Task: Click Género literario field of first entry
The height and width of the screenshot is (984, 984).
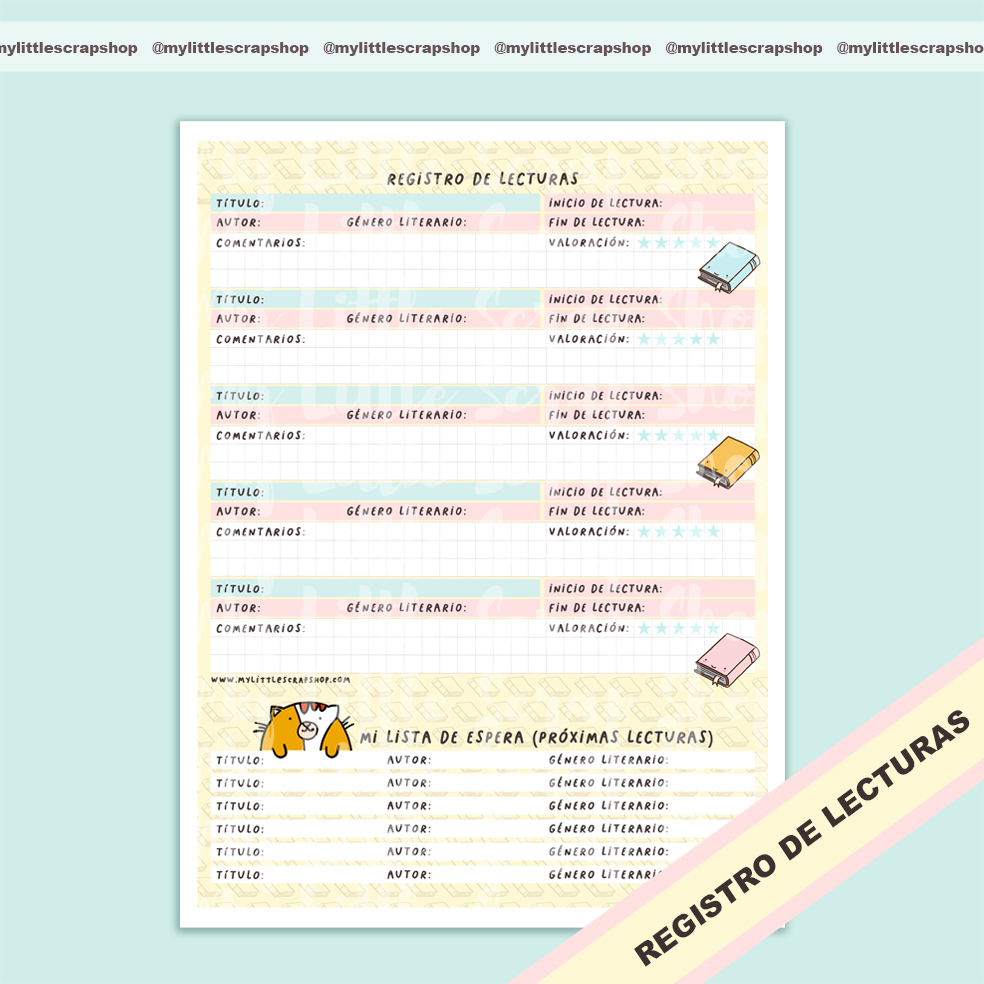Action: point(442,222)
